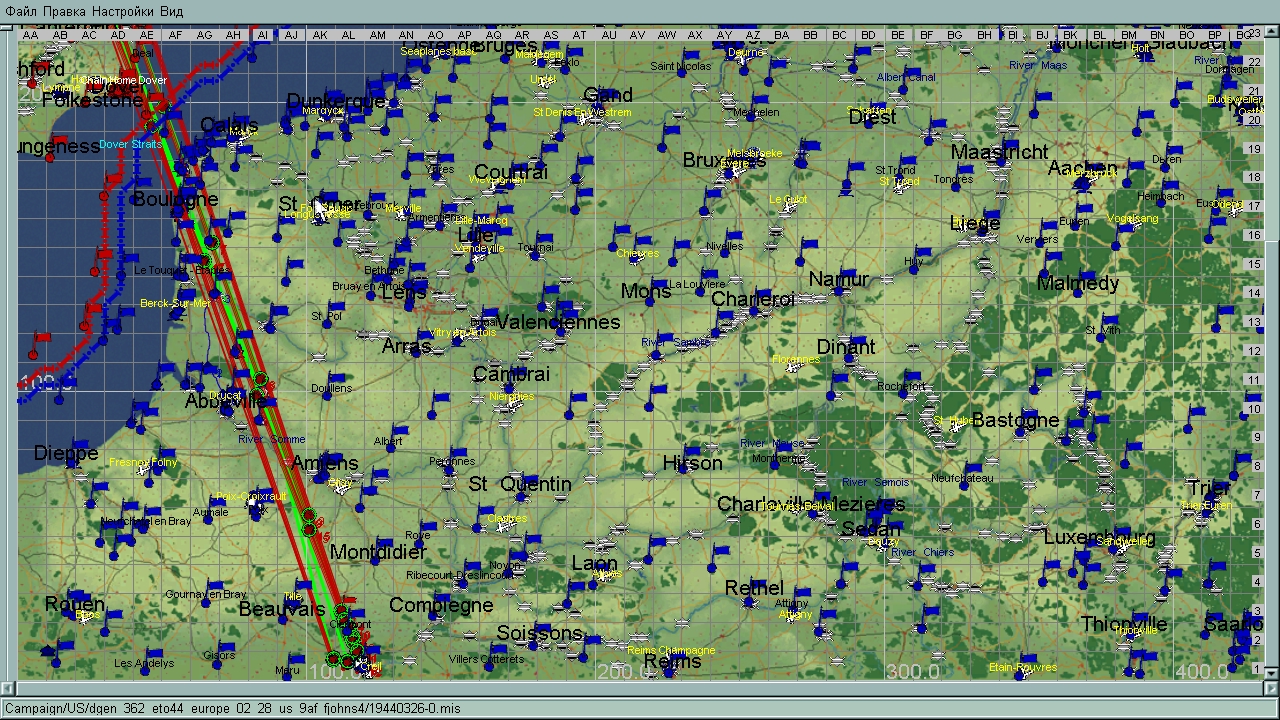Click the blue flag at Roye
The image size is (1280, 720).
(x=431, y=526)
